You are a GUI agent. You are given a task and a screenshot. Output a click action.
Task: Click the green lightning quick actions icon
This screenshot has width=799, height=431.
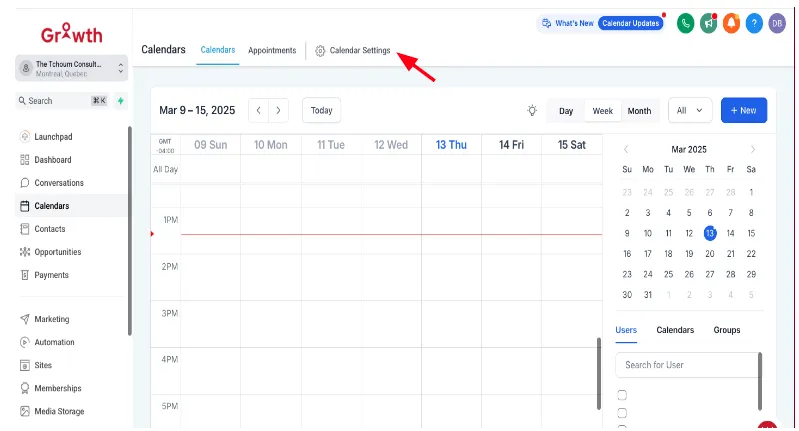tap(121, 101)
